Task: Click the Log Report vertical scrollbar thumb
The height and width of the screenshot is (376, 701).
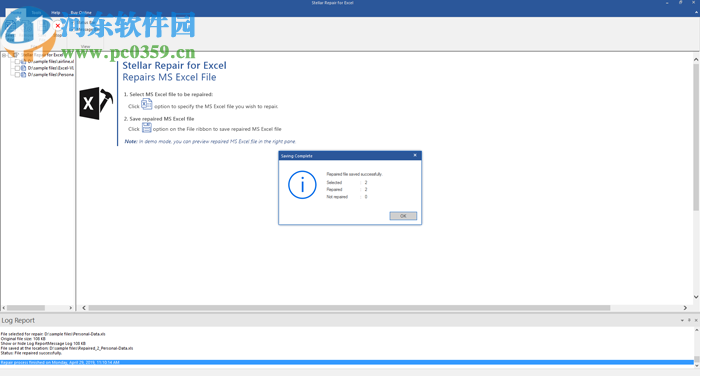Action: [x=697, y=359]
